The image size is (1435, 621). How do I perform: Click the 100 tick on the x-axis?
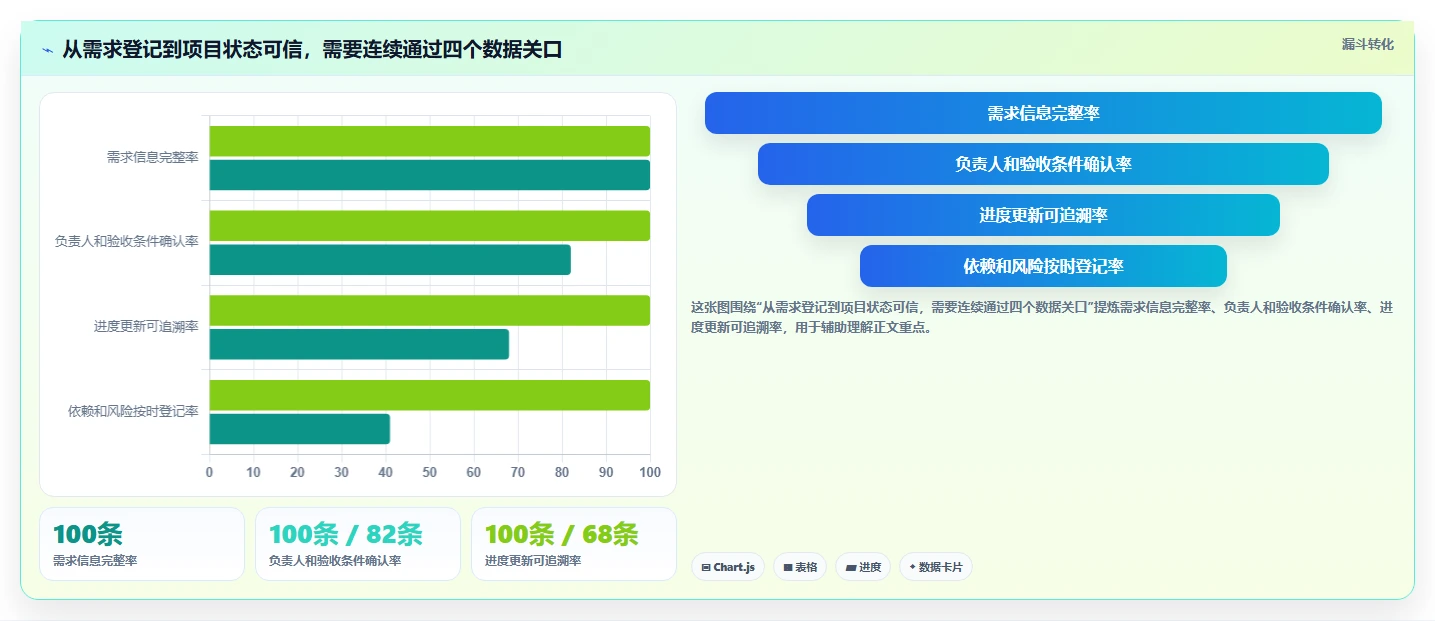(650, 472)
